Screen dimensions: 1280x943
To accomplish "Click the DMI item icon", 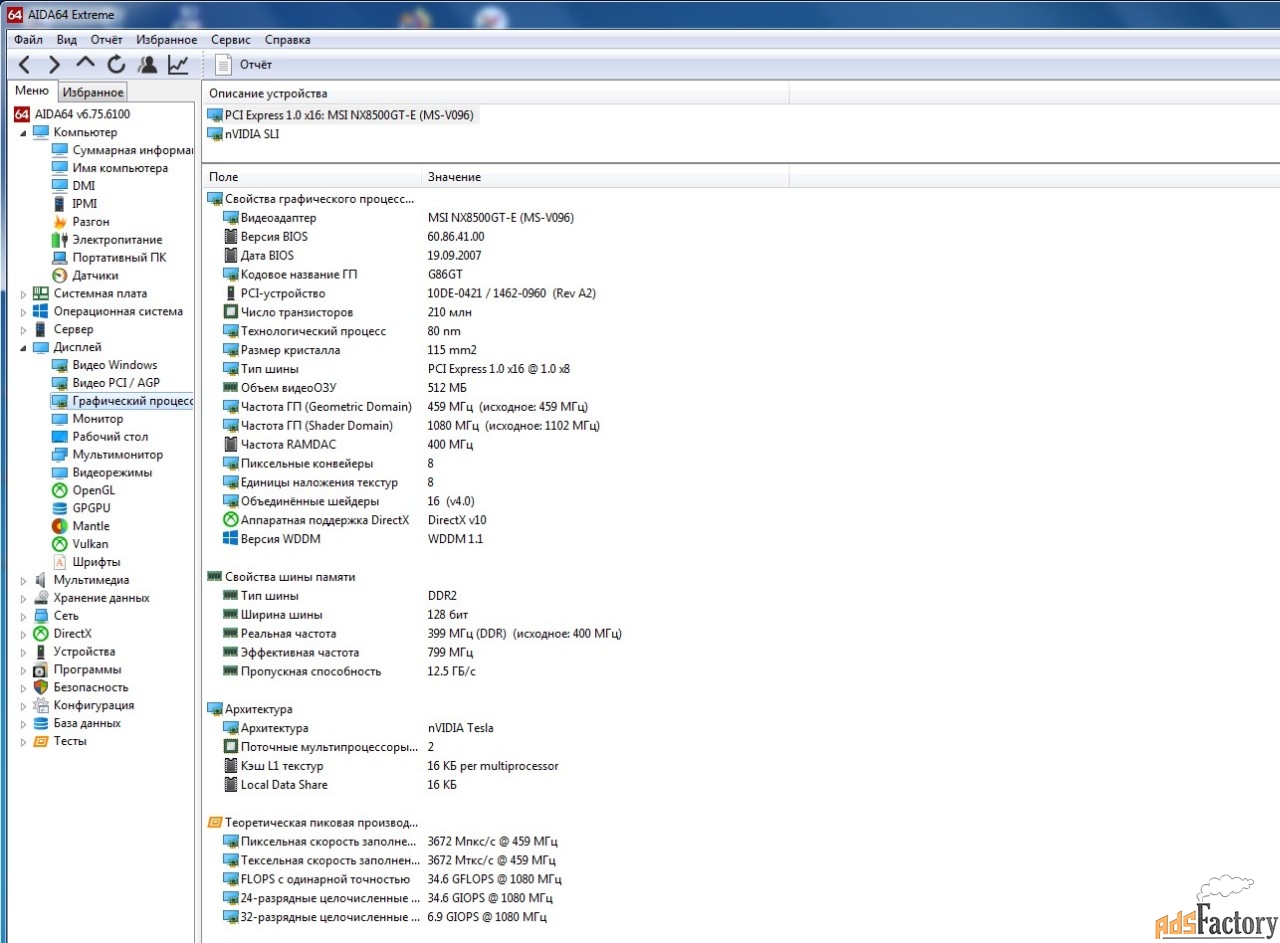I will tap(60, 186).
